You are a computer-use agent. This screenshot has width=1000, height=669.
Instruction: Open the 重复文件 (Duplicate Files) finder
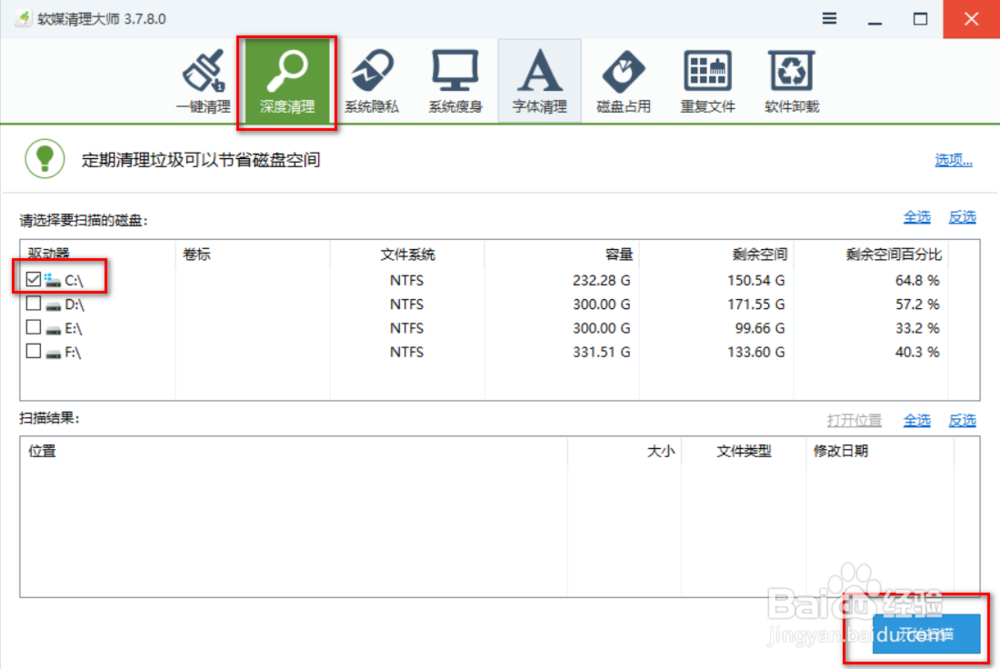pos(707,80)
